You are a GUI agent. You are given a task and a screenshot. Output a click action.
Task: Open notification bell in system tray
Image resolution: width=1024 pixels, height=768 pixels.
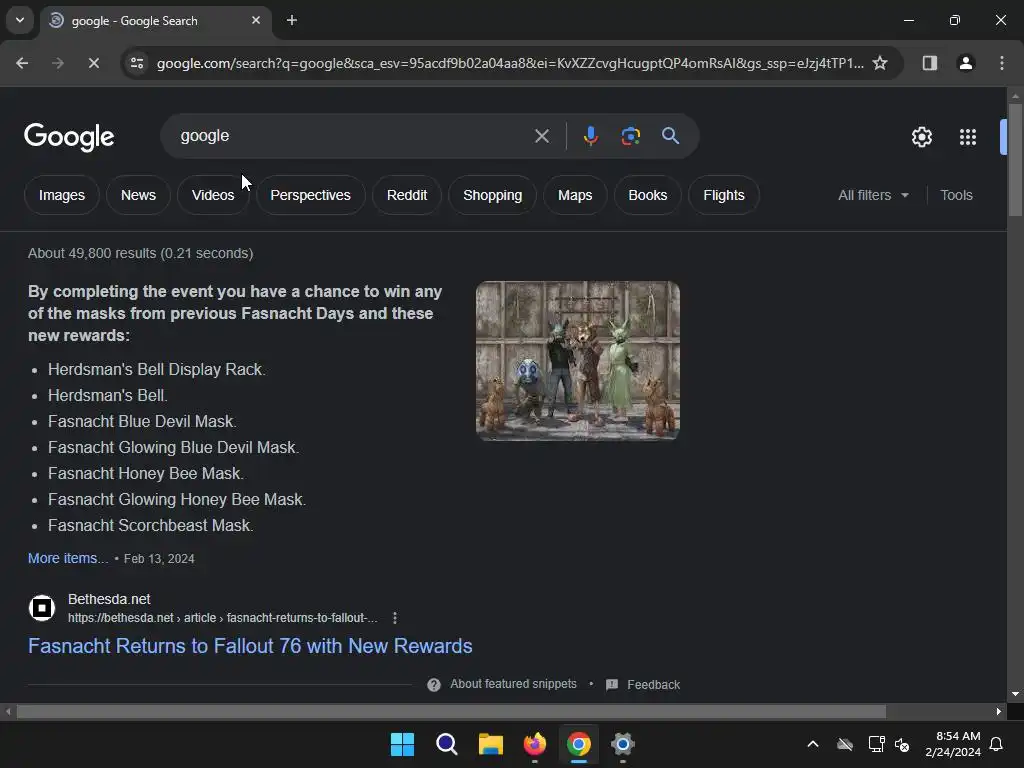(x=996, y=744)
